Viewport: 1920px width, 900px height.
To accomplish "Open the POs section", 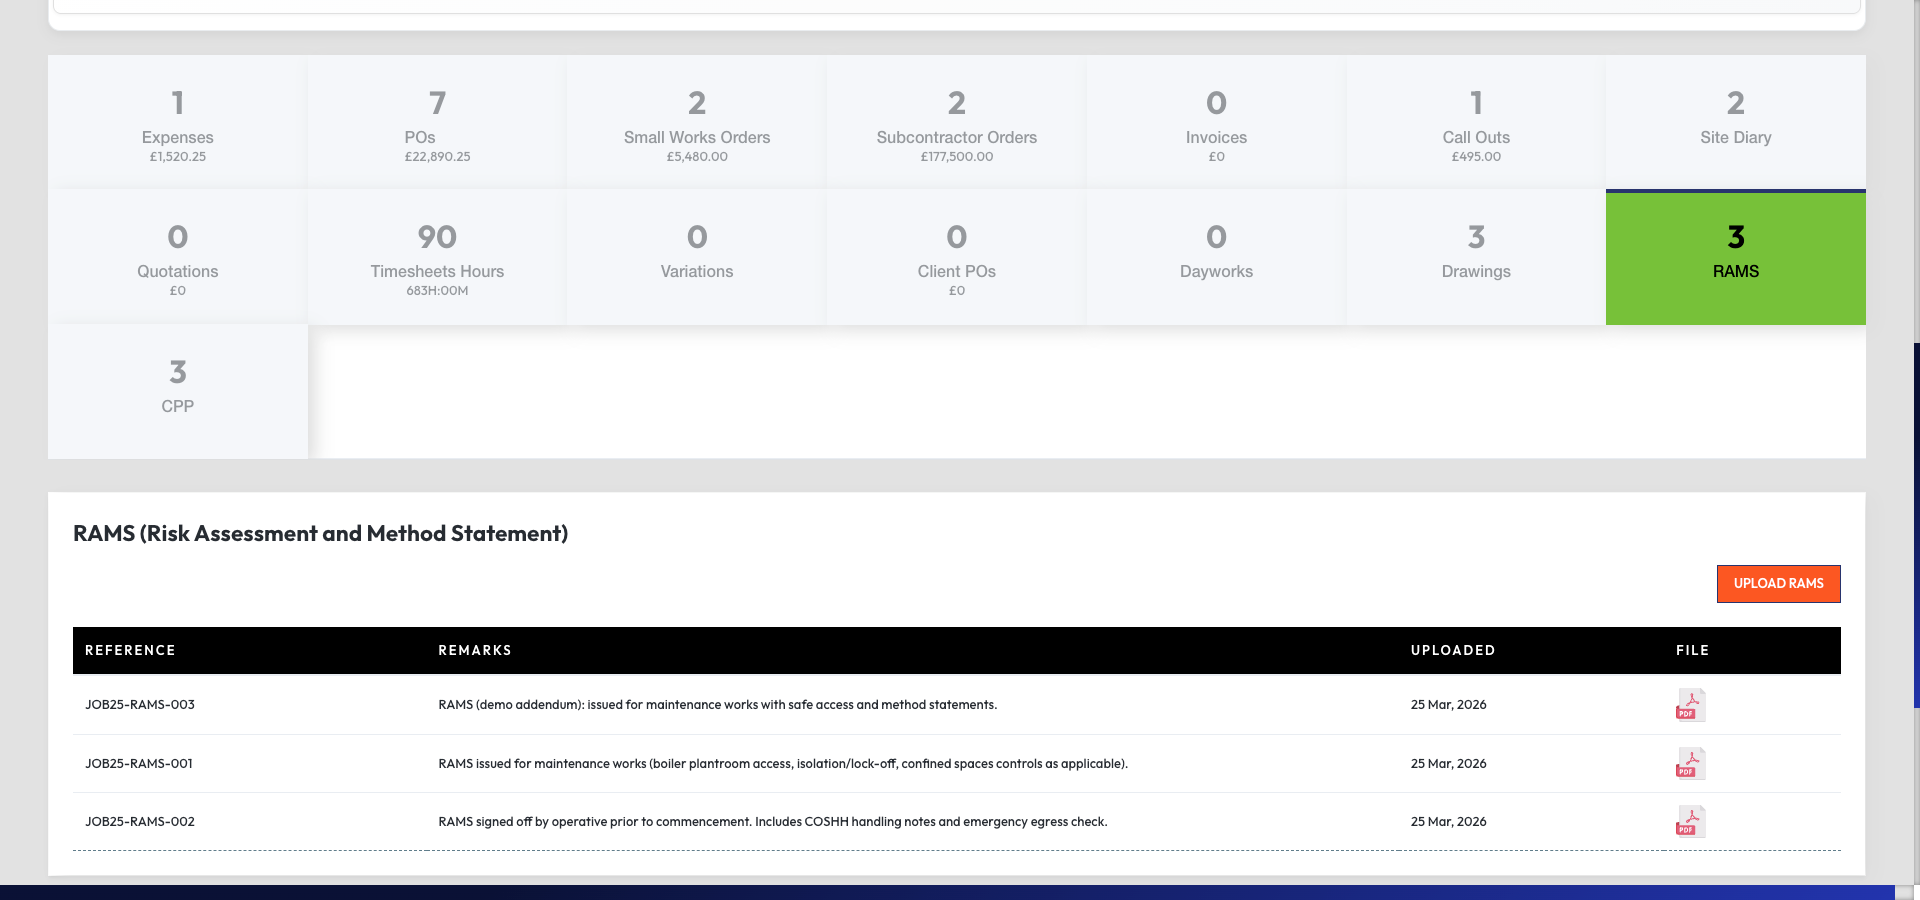I will [436, 120].
